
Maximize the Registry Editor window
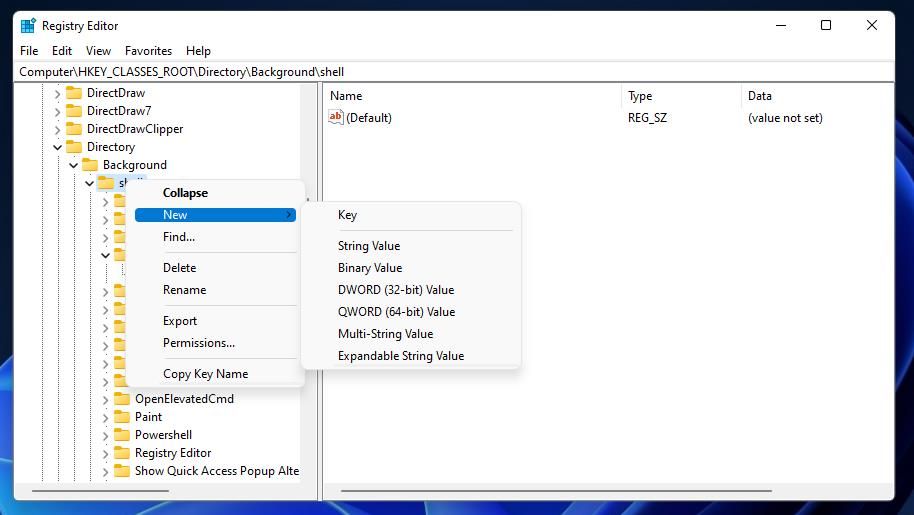[826, 25]
